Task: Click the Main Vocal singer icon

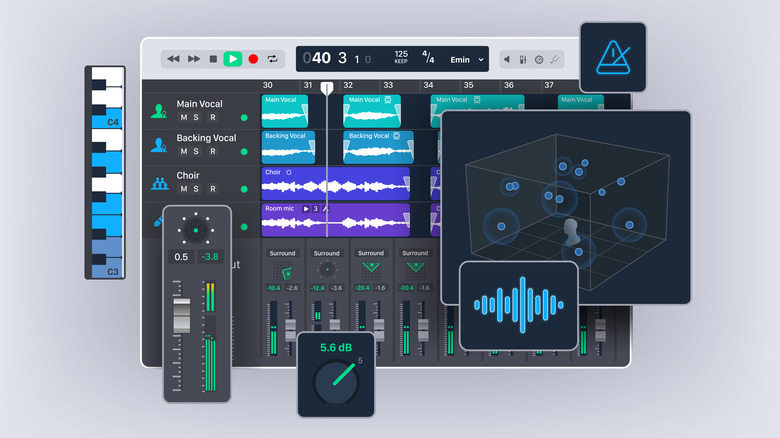Action: click(x=158, y=111)
